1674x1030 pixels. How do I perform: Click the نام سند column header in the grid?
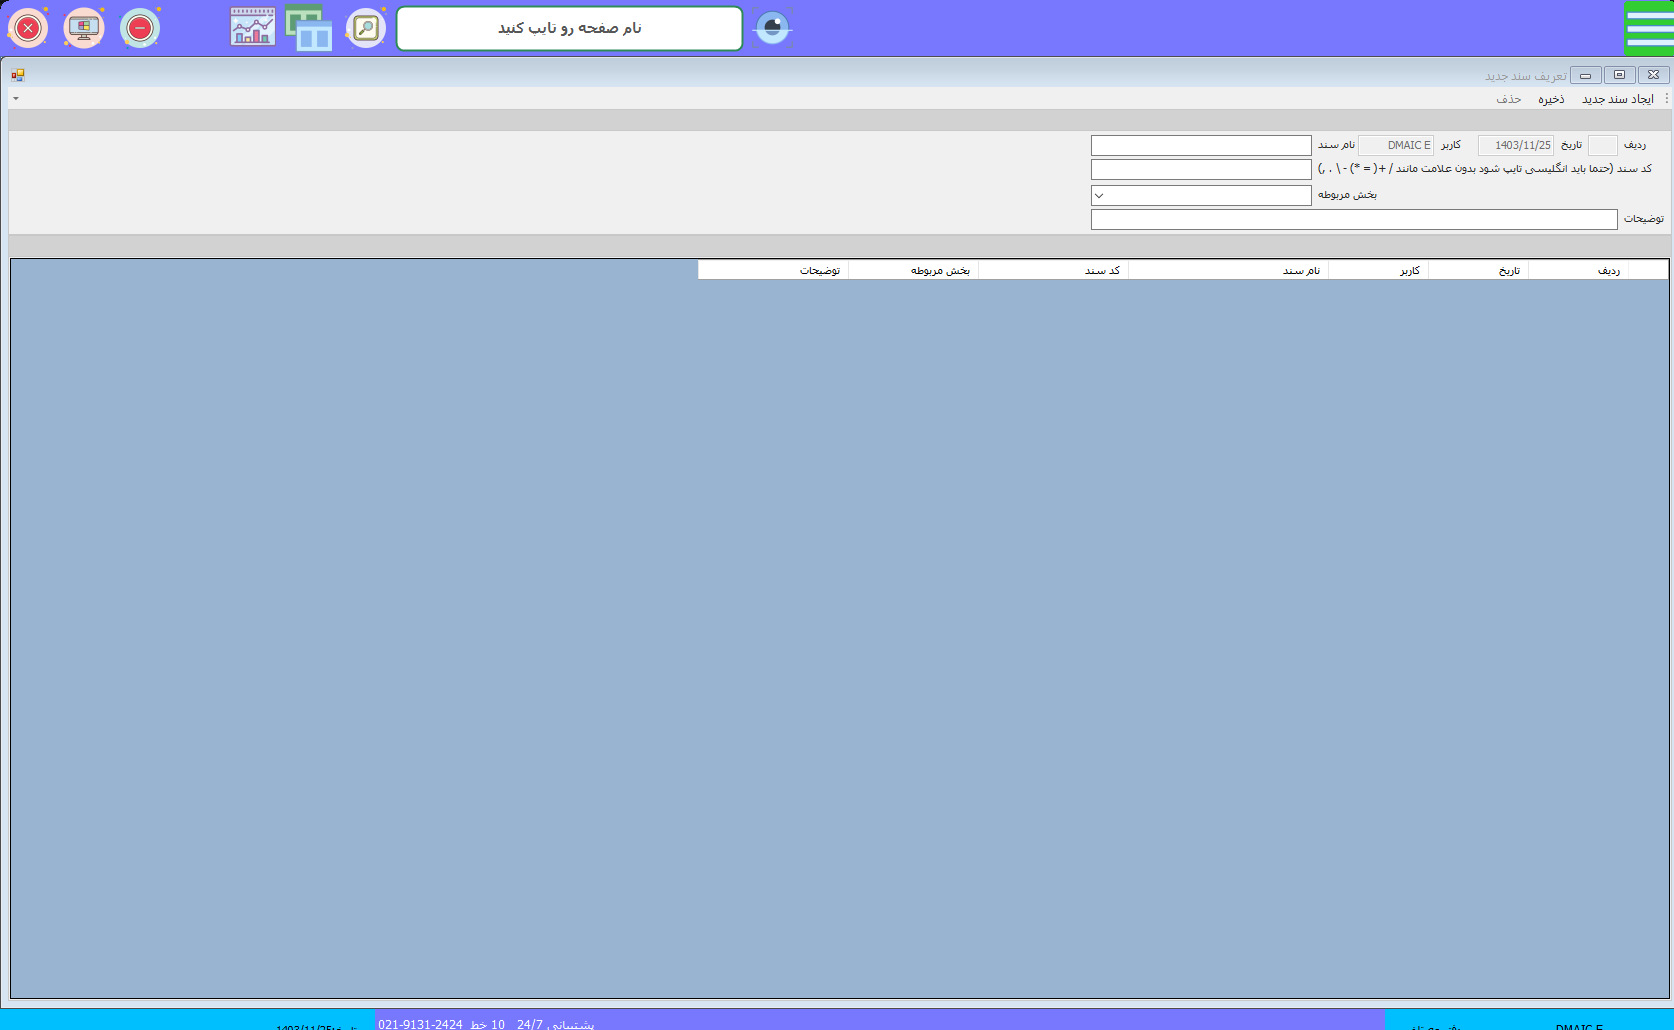click(1228, 270)
